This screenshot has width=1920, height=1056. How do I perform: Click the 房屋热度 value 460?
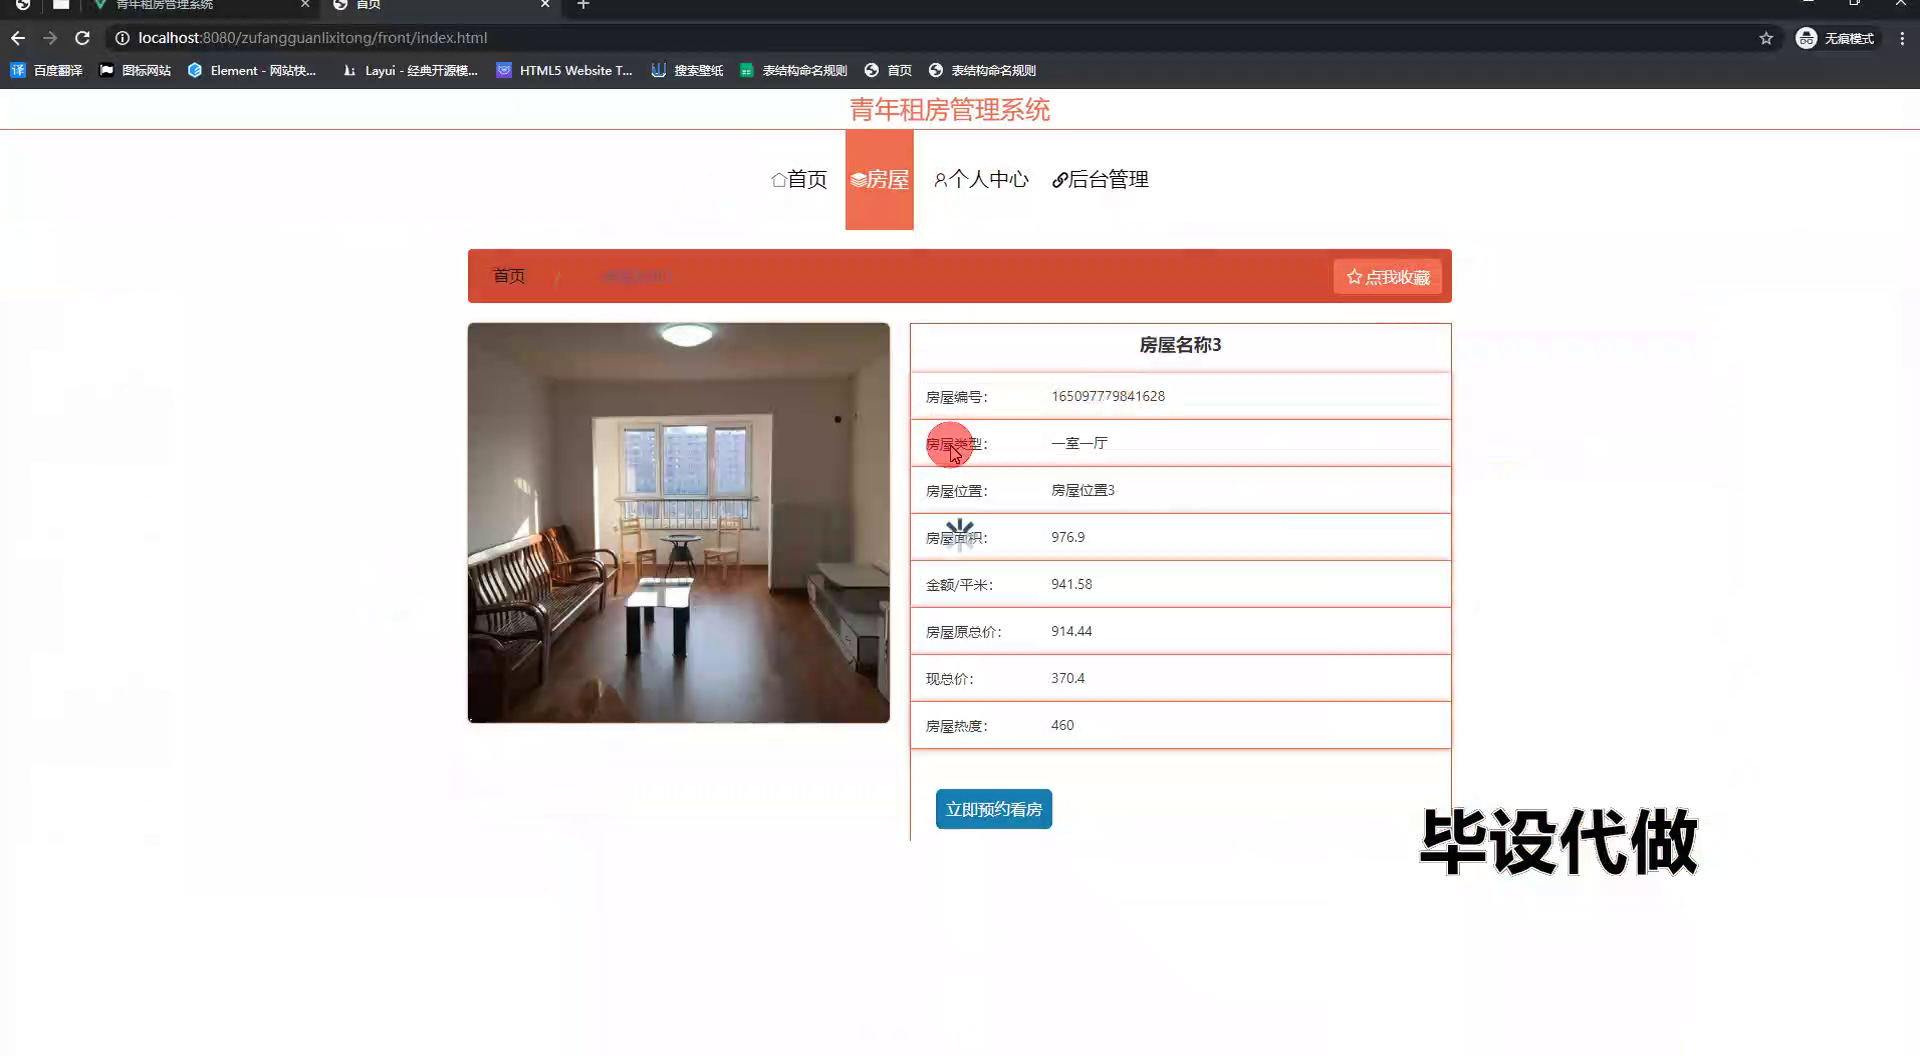(1063, 725)
